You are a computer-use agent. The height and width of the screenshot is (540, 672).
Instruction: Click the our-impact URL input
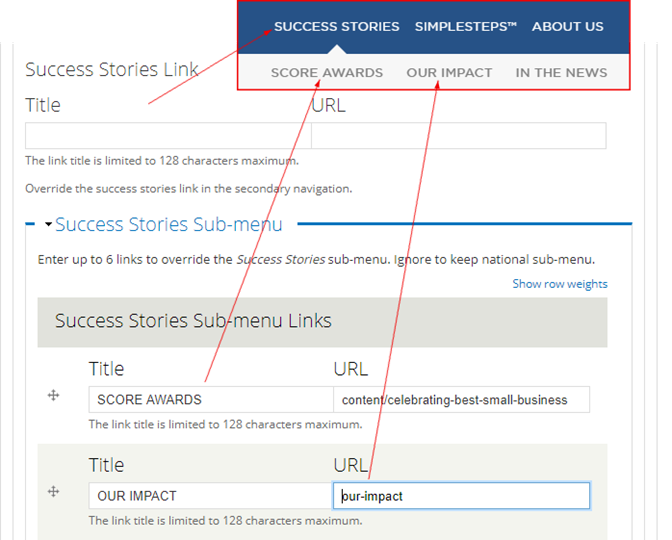point(461,496)
